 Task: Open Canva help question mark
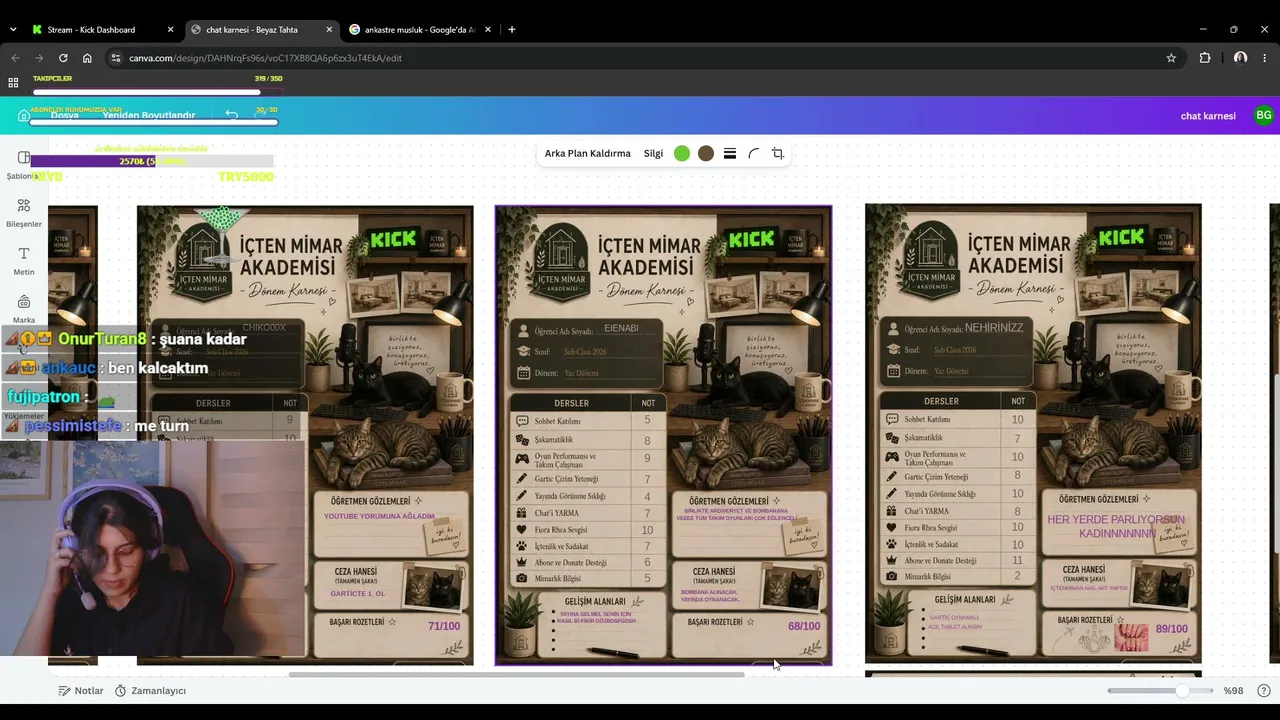[1264, 691]
